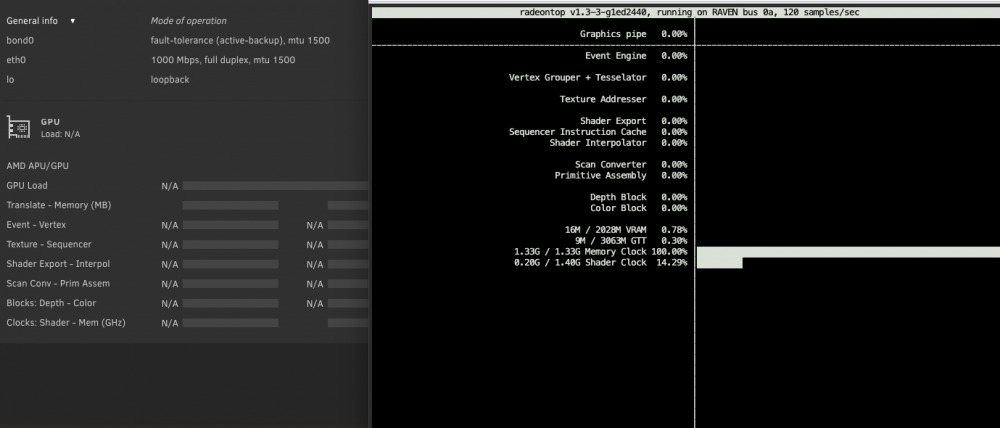Viewport: 1000px width, 428px height.
Task: Click the Graphics pipe row in radeontop
Action: (633, 34)
